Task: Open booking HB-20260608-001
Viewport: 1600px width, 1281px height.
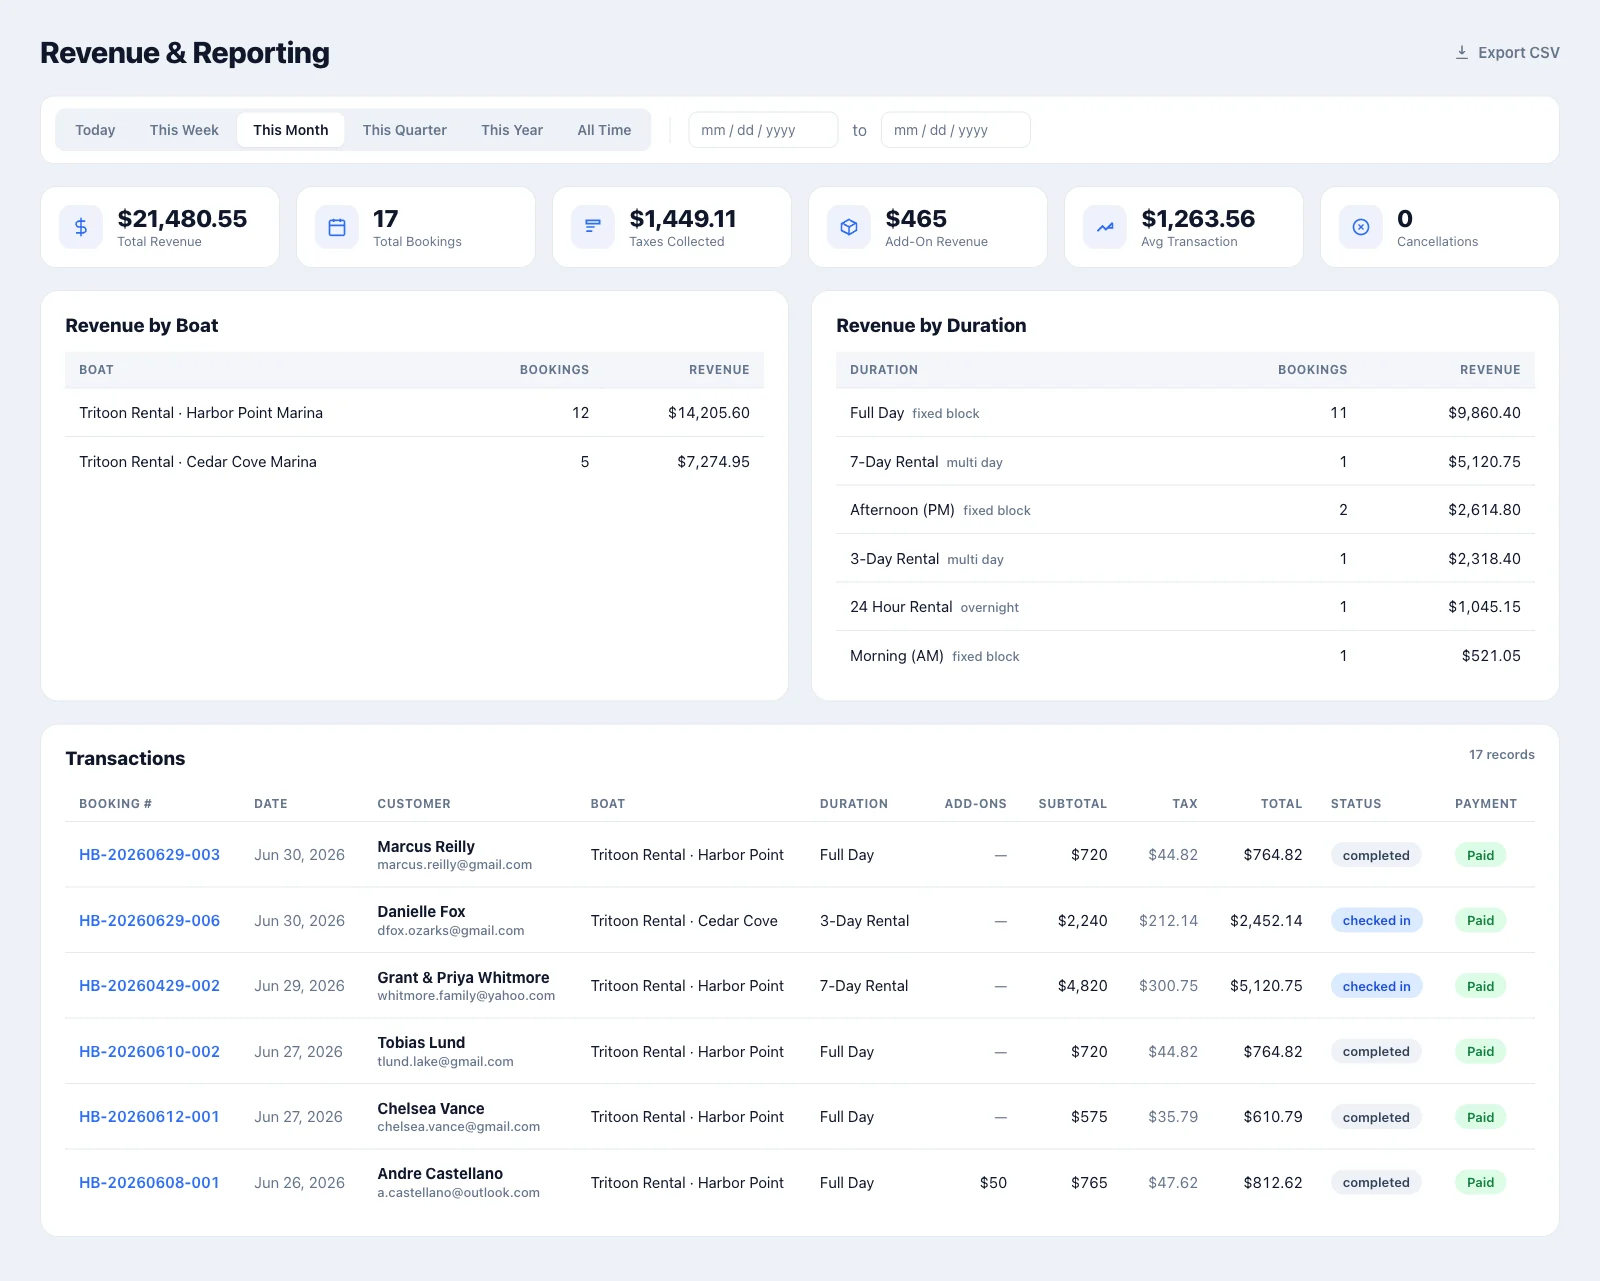Action: (x=149, y=1183)
